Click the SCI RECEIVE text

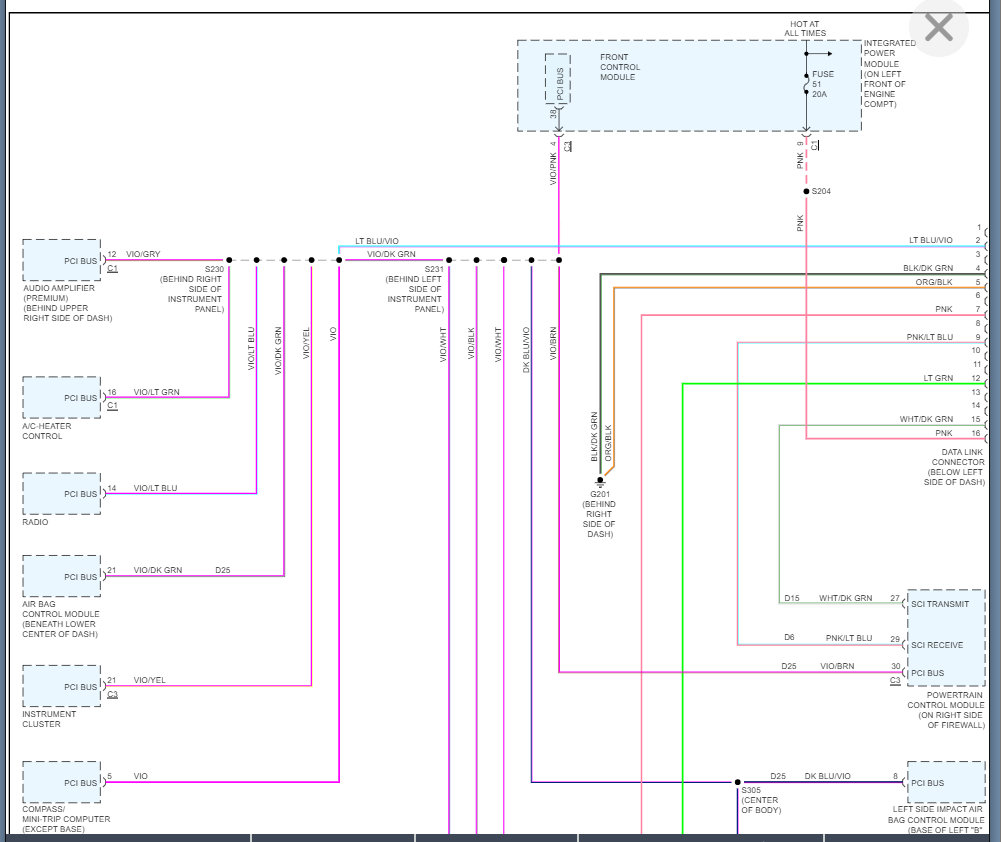(x=937, y=645)
